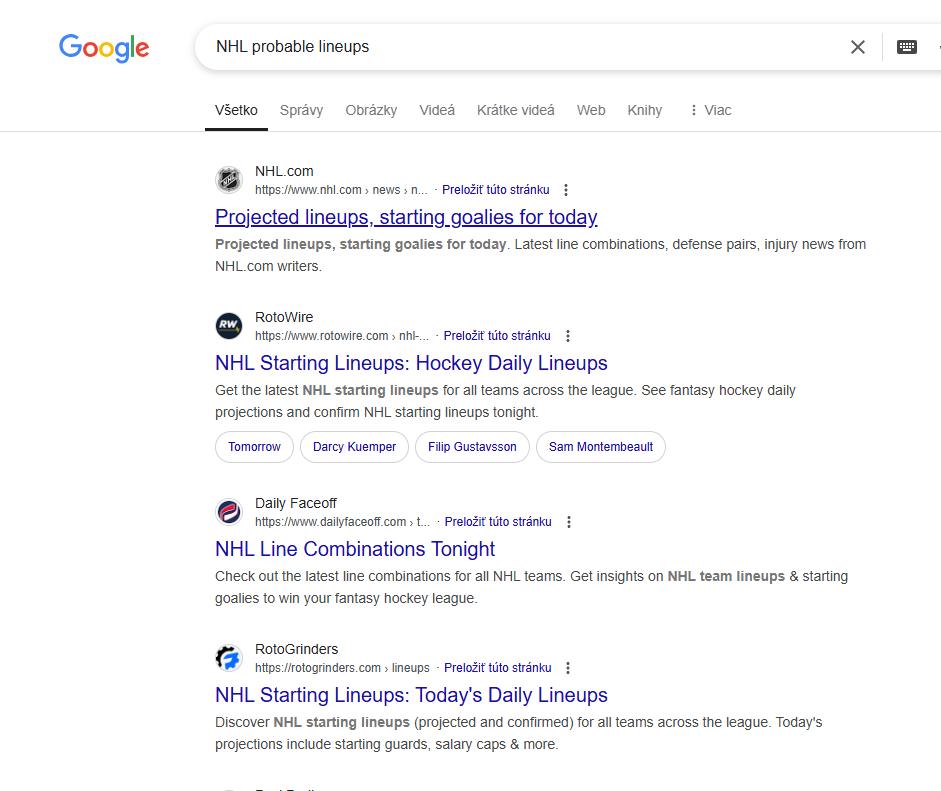
Task: Switch to the Správy tab
Action: [301, 110]
